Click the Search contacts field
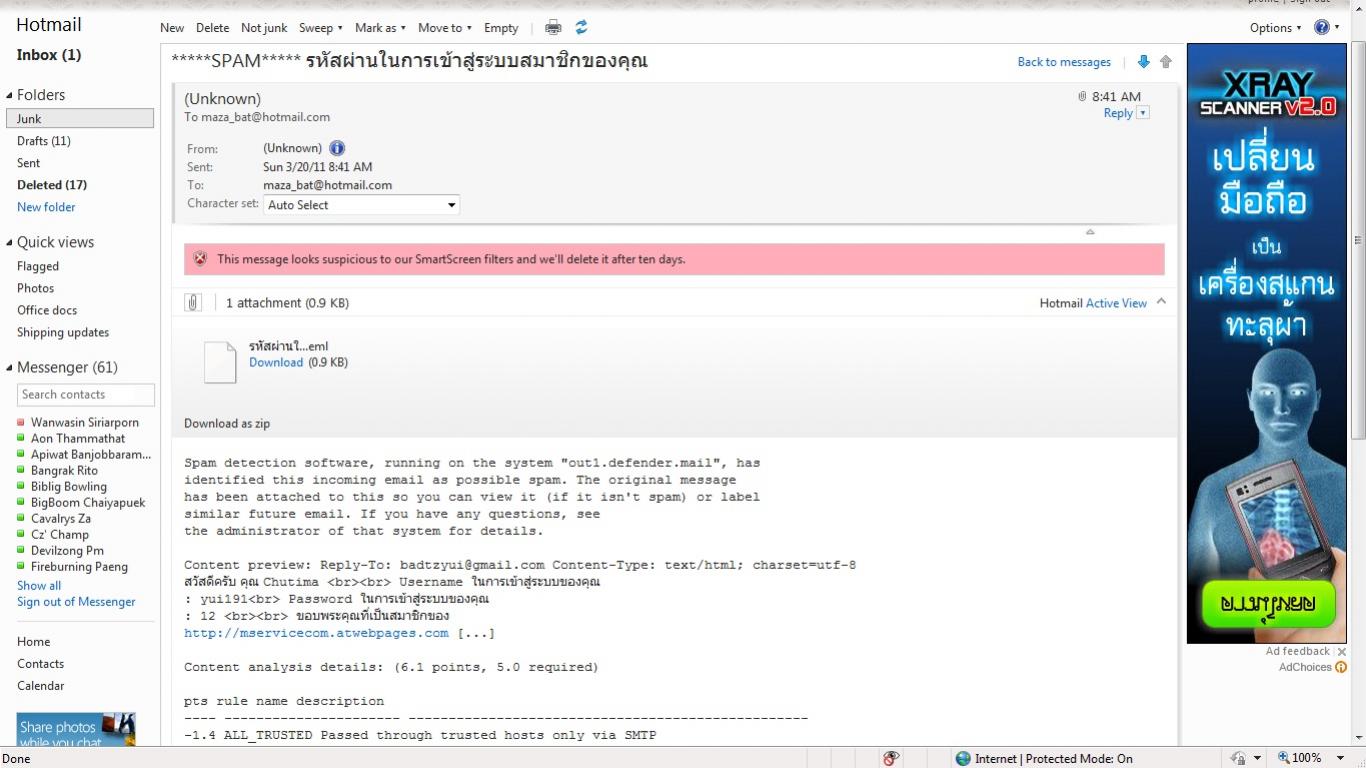The width and height of the screenshot is (1366, 768). pos(86,395)
